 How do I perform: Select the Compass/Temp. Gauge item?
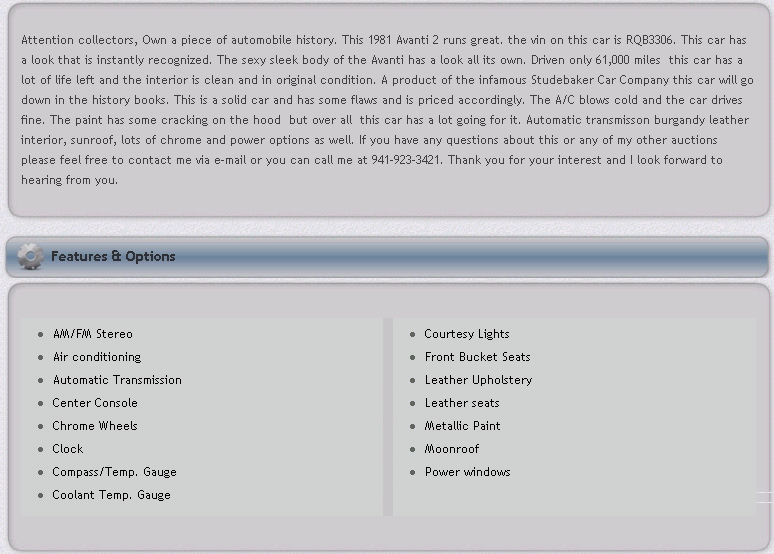pos(114,472)
